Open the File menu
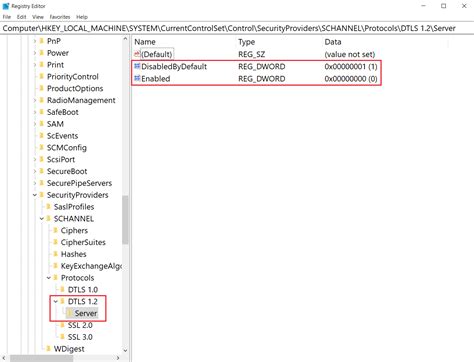 7,17
